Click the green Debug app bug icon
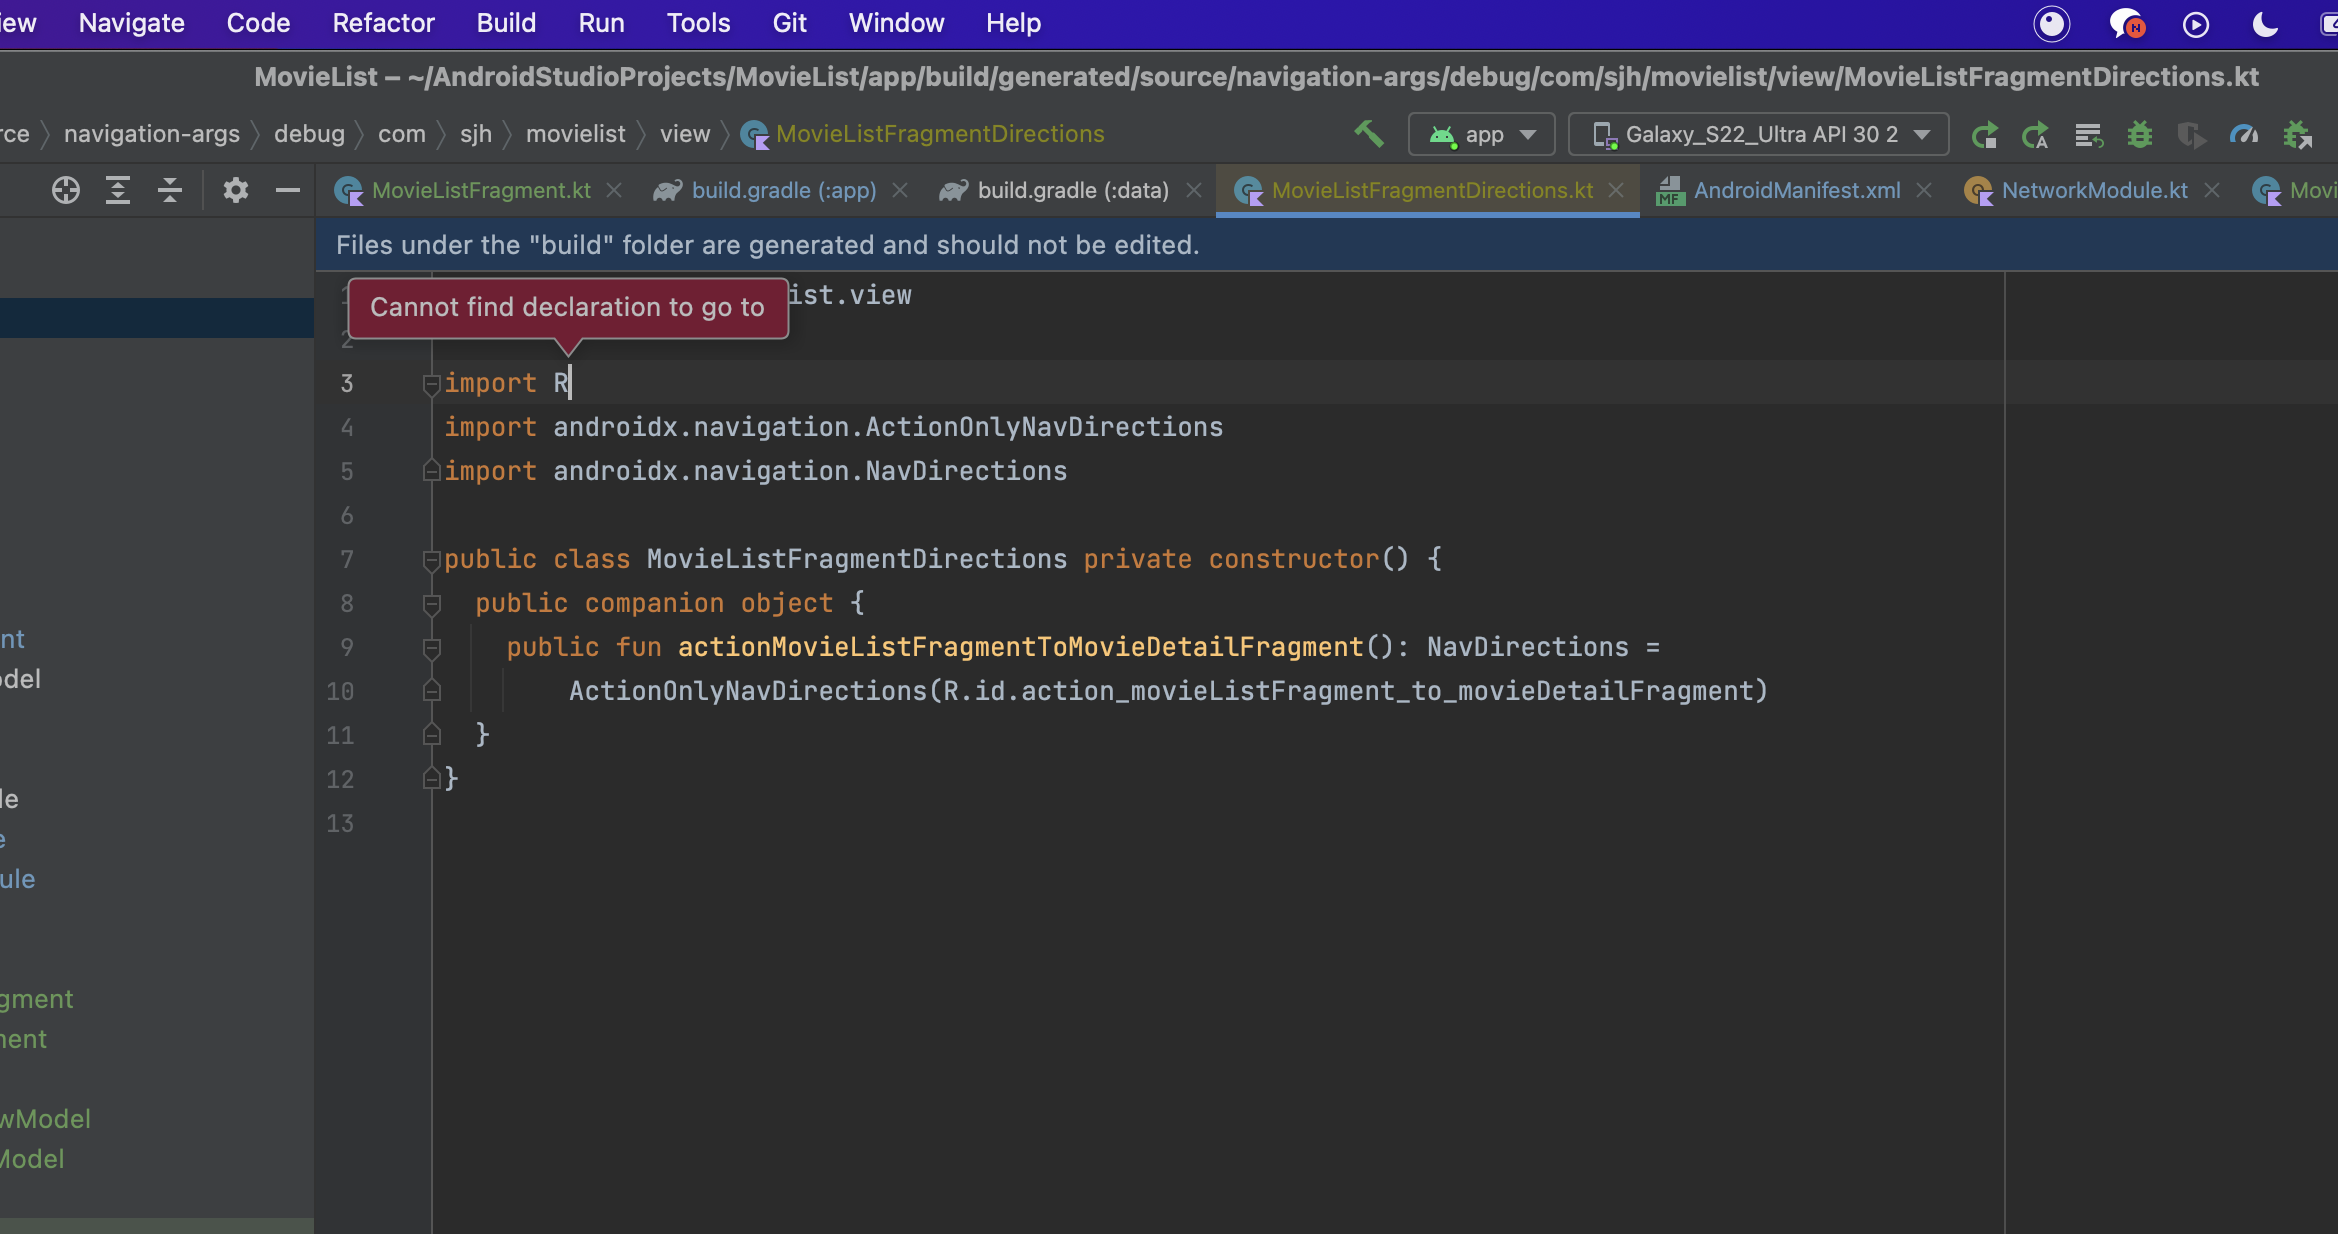The width and height of the screenshot is (2338, 1234). [x=2140, y=134]
